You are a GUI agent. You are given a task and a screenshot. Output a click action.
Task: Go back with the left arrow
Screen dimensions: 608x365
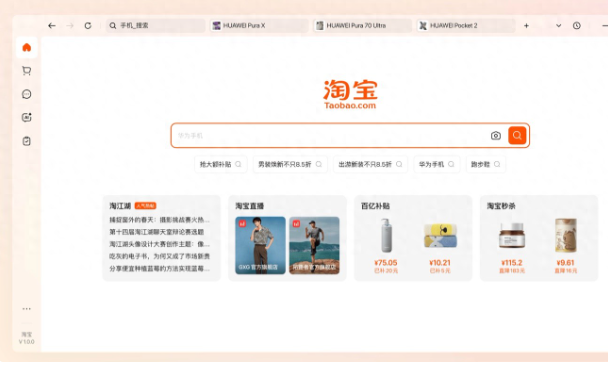tap(52, 26)
